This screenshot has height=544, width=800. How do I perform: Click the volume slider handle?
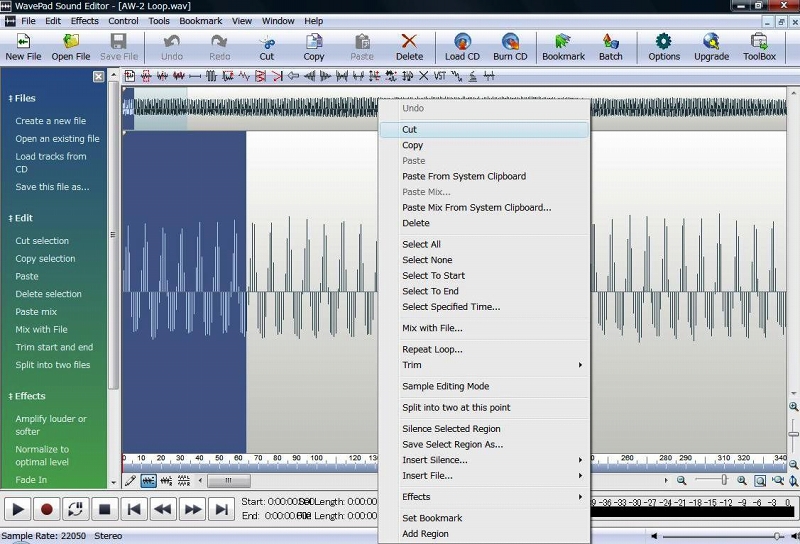tap(777, 536)
